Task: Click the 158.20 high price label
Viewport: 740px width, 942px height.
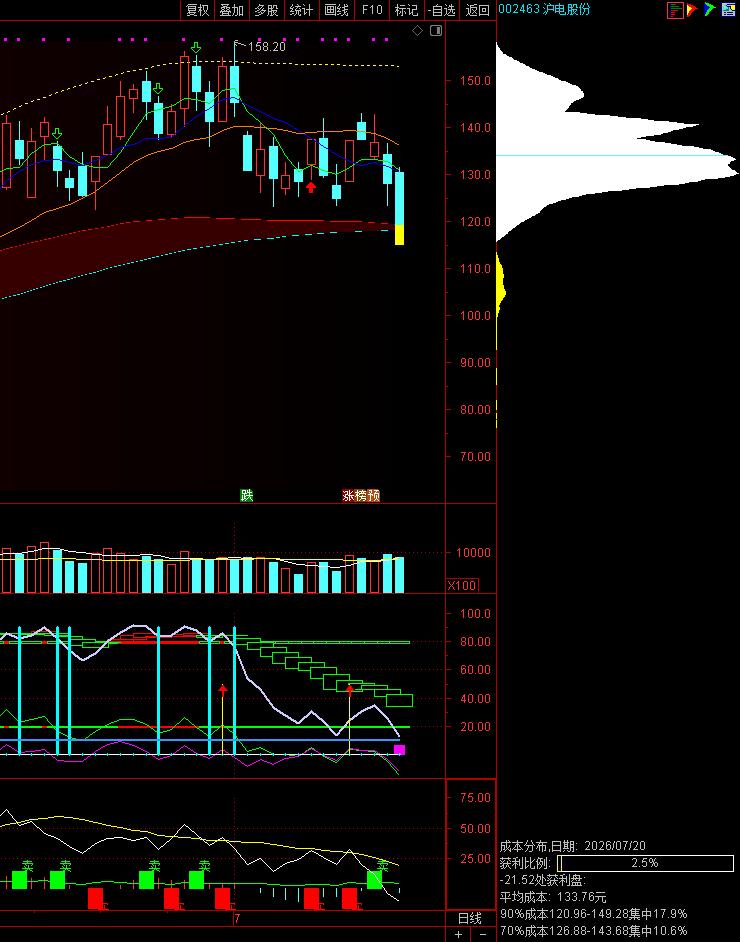Action: coord(267,46)
